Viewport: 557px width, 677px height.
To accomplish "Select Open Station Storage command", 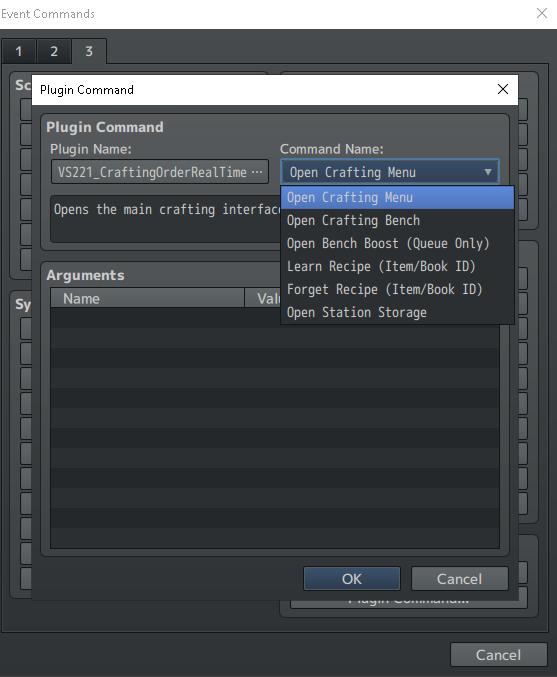I will 397,312.
